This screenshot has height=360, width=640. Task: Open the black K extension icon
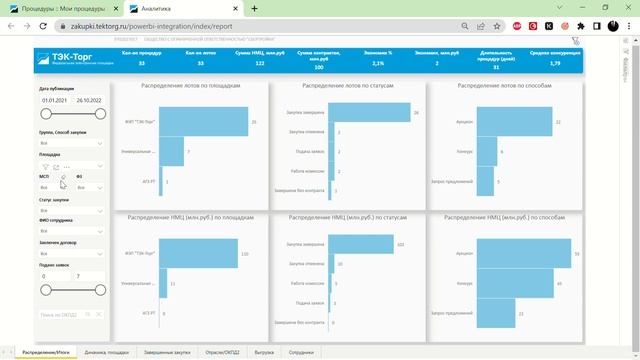click(549, 26)
